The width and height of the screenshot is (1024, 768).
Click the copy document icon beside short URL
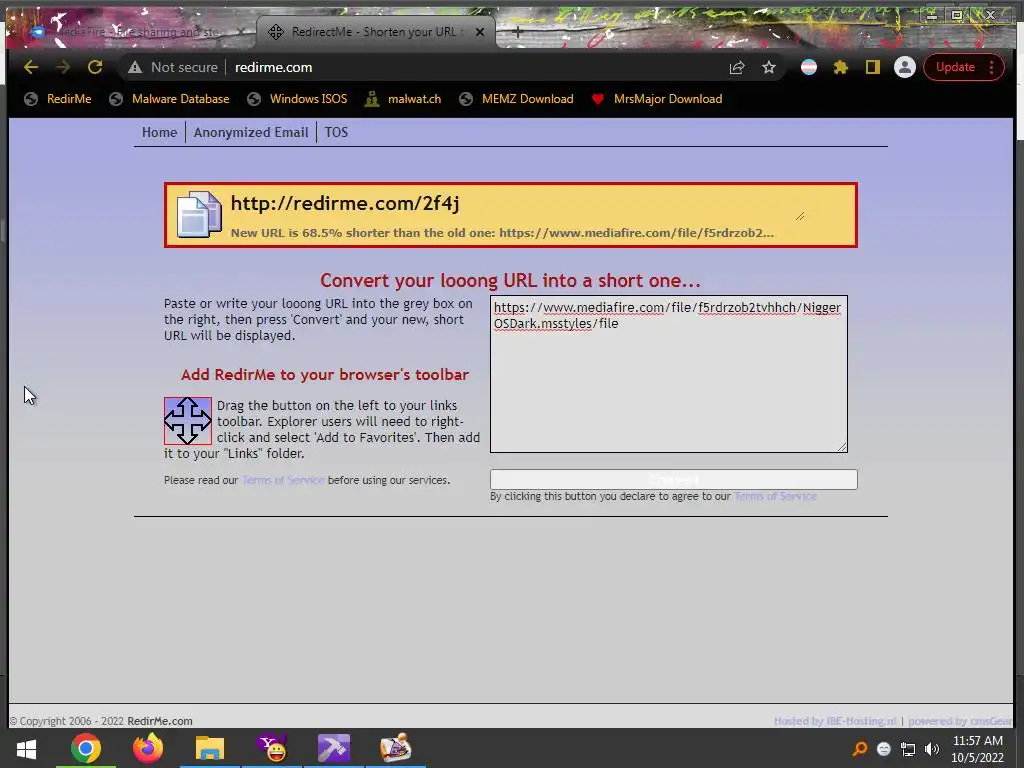point(199,215)
